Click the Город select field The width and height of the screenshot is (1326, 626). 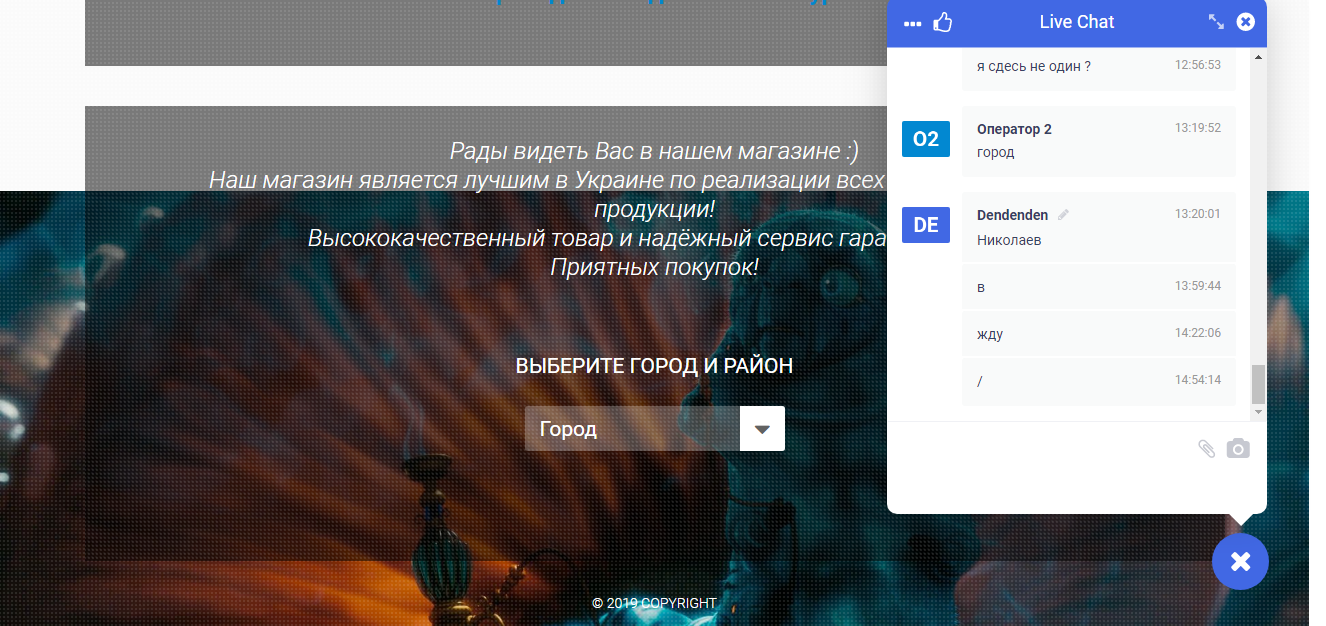click(x=655, y=429)
